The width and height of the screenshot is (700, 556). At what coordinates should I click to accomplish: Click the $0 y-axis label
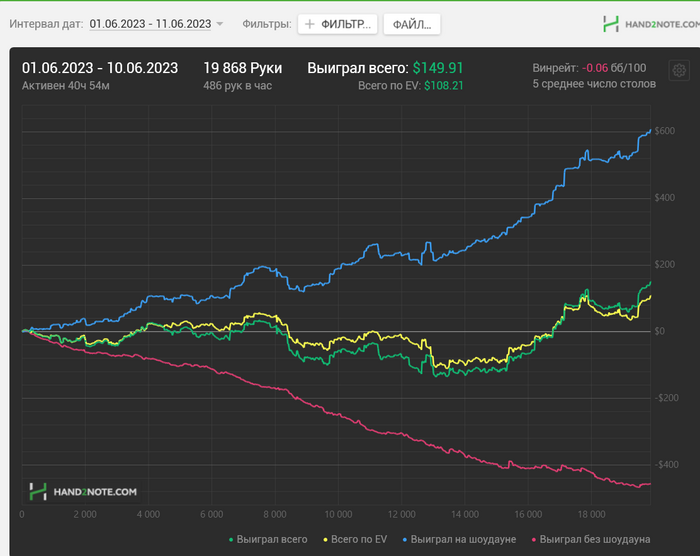(659, 331)
